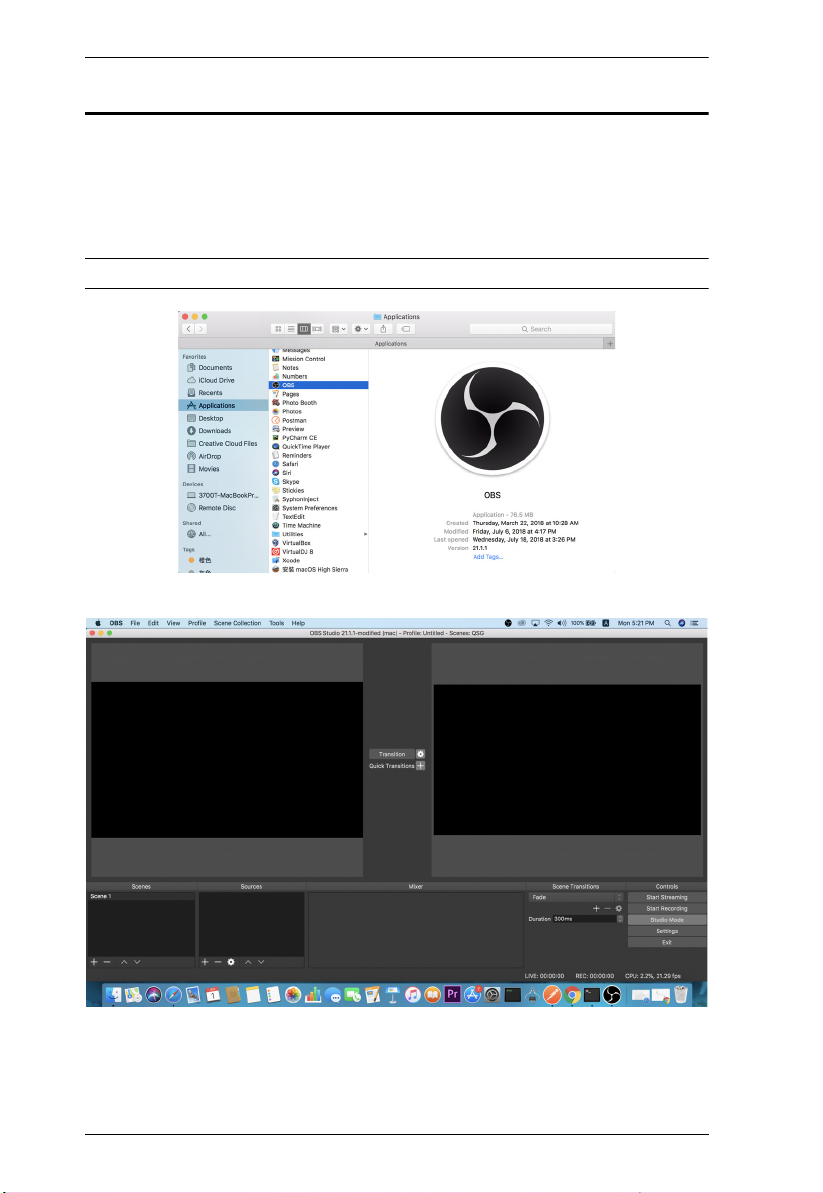823x1193 pixels.
Task: Open the Finder action gear menu
Action: pos(361,329)
